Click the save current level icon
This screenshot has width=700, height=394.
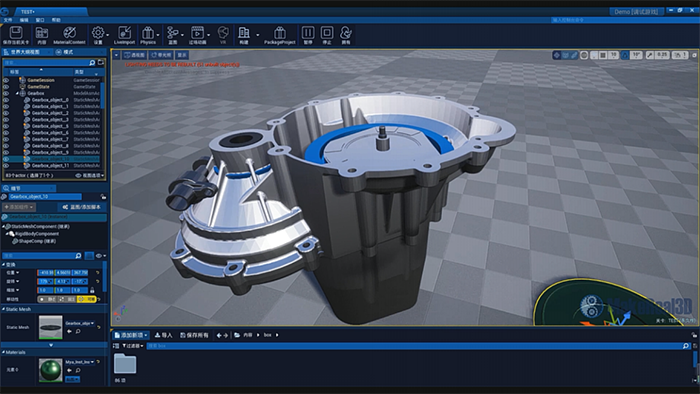click(16, 33)
